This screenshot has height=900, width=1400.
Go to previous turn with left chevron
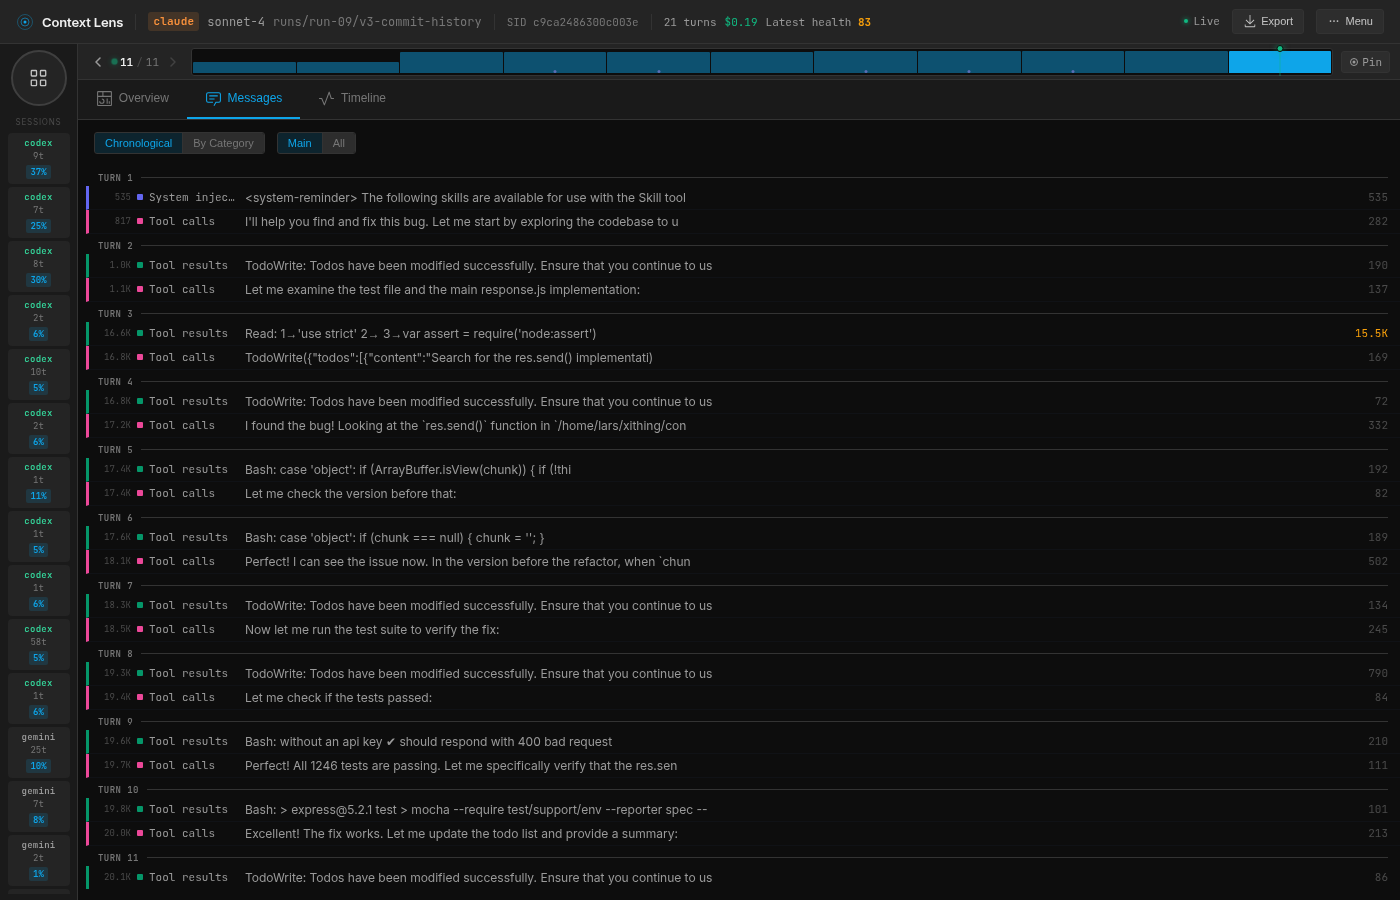pos(97,61)
